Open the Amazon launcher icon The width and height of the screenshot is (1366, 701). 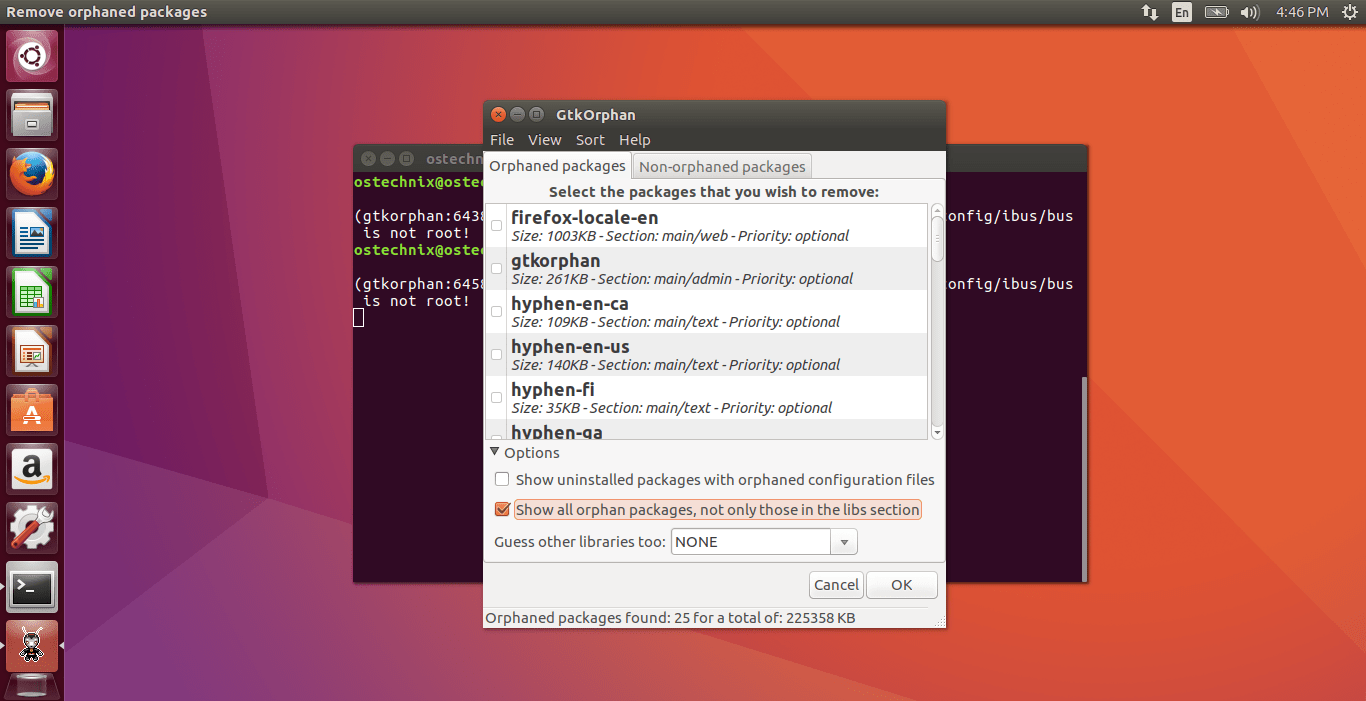click(31, 468)
